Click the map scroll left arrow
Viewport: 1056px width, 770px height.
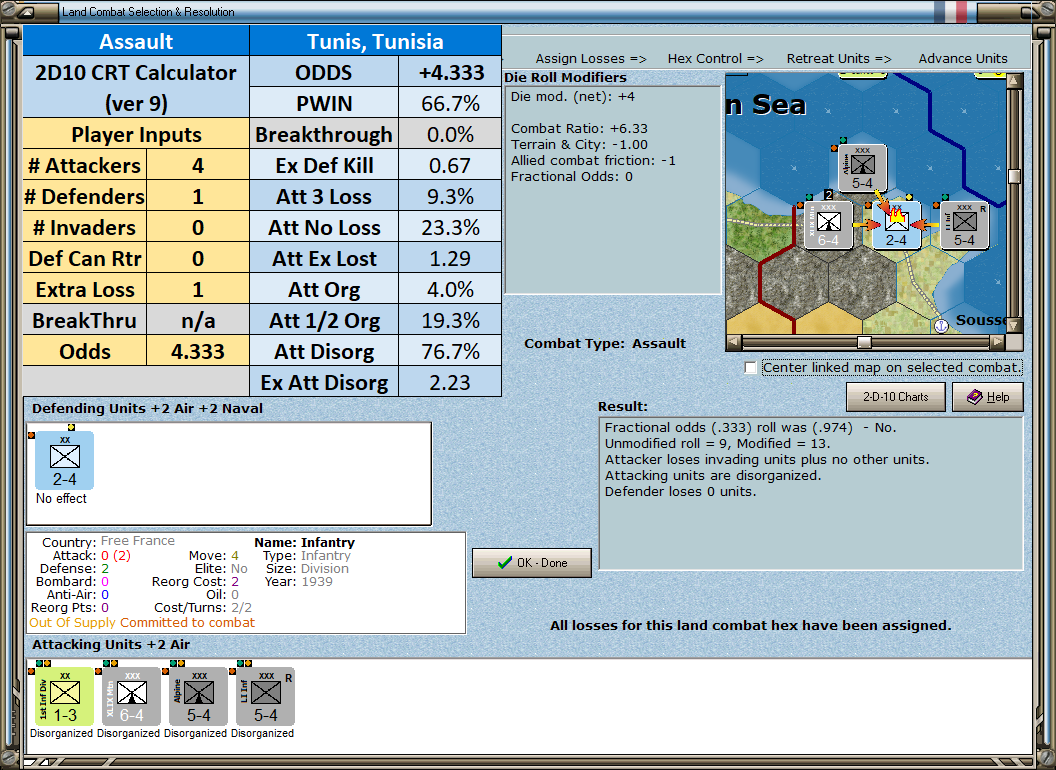[734, 342]
